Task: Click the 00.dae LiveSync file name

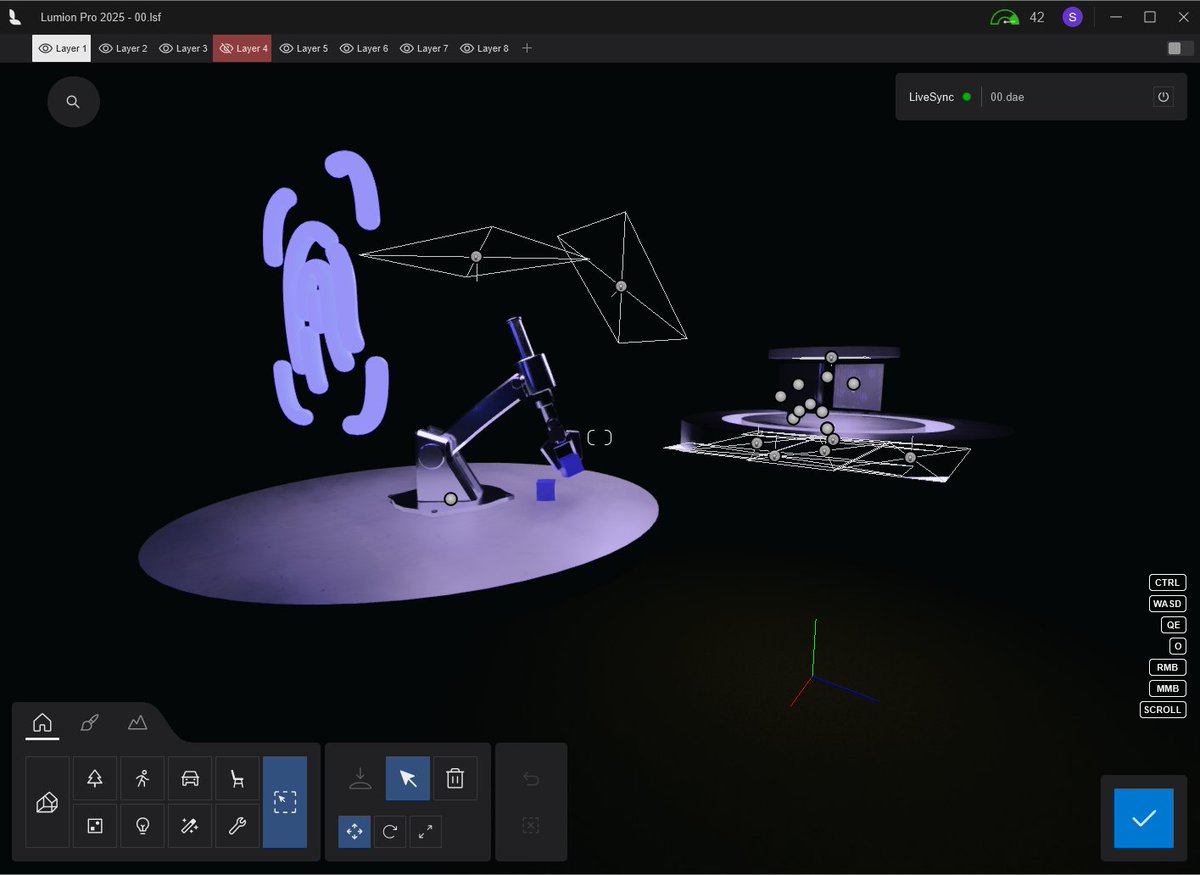Action: 1007,97
